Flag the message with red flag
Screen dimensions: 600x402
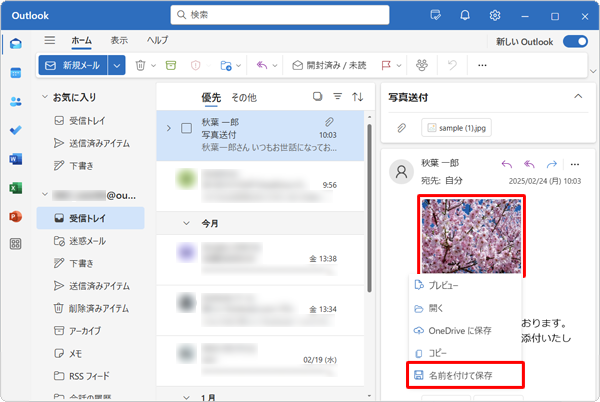click(386, 65)
